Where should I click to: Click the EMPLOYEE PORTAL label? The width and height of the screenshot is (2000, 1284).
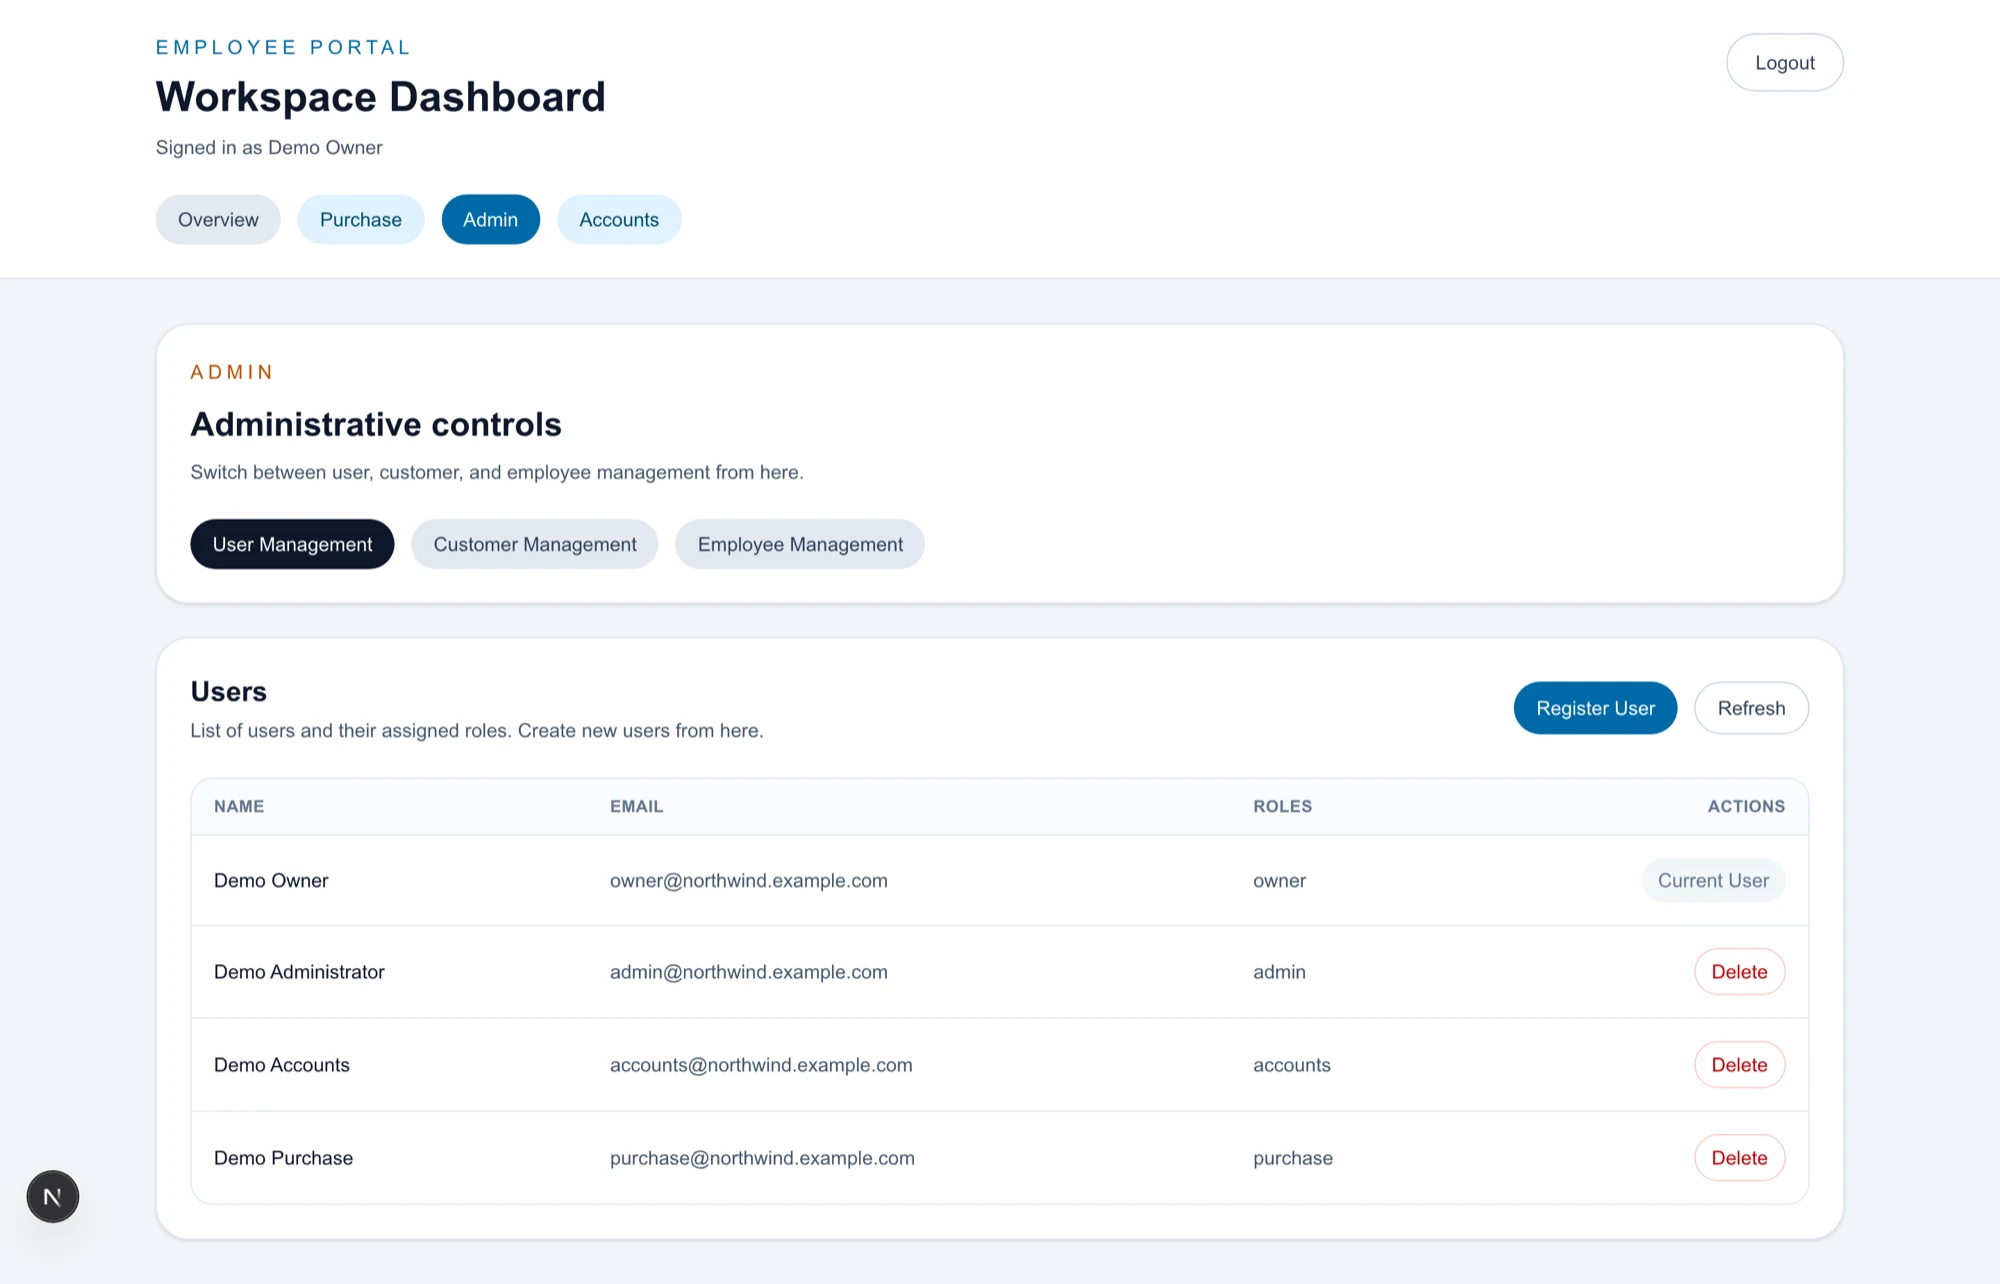(283, 47)
